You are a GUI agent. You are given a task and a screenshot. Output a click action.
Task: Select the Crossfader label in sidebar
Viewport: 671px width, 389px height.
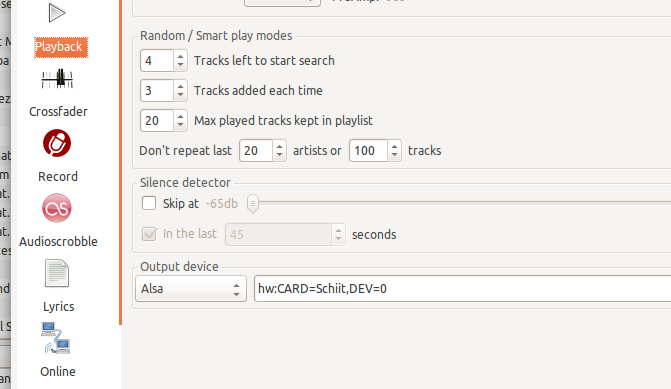58,112
